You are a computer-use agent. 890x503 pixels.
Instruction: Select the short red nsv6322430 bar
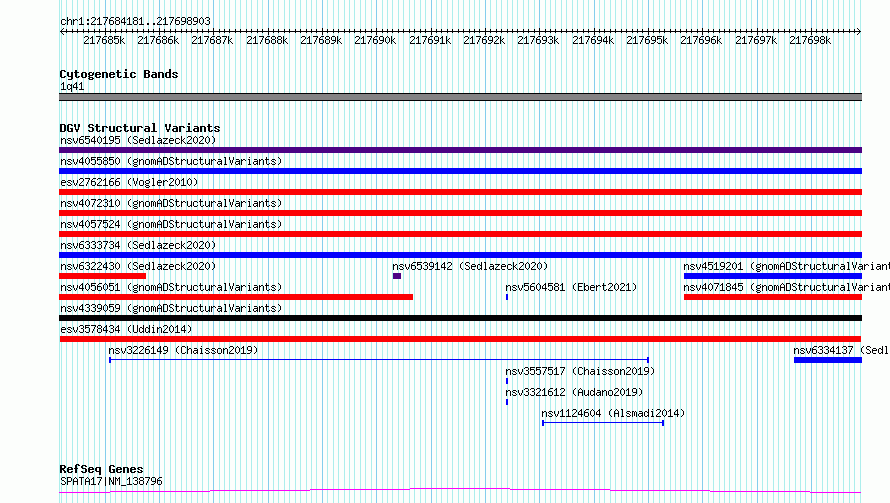[103, 276]
